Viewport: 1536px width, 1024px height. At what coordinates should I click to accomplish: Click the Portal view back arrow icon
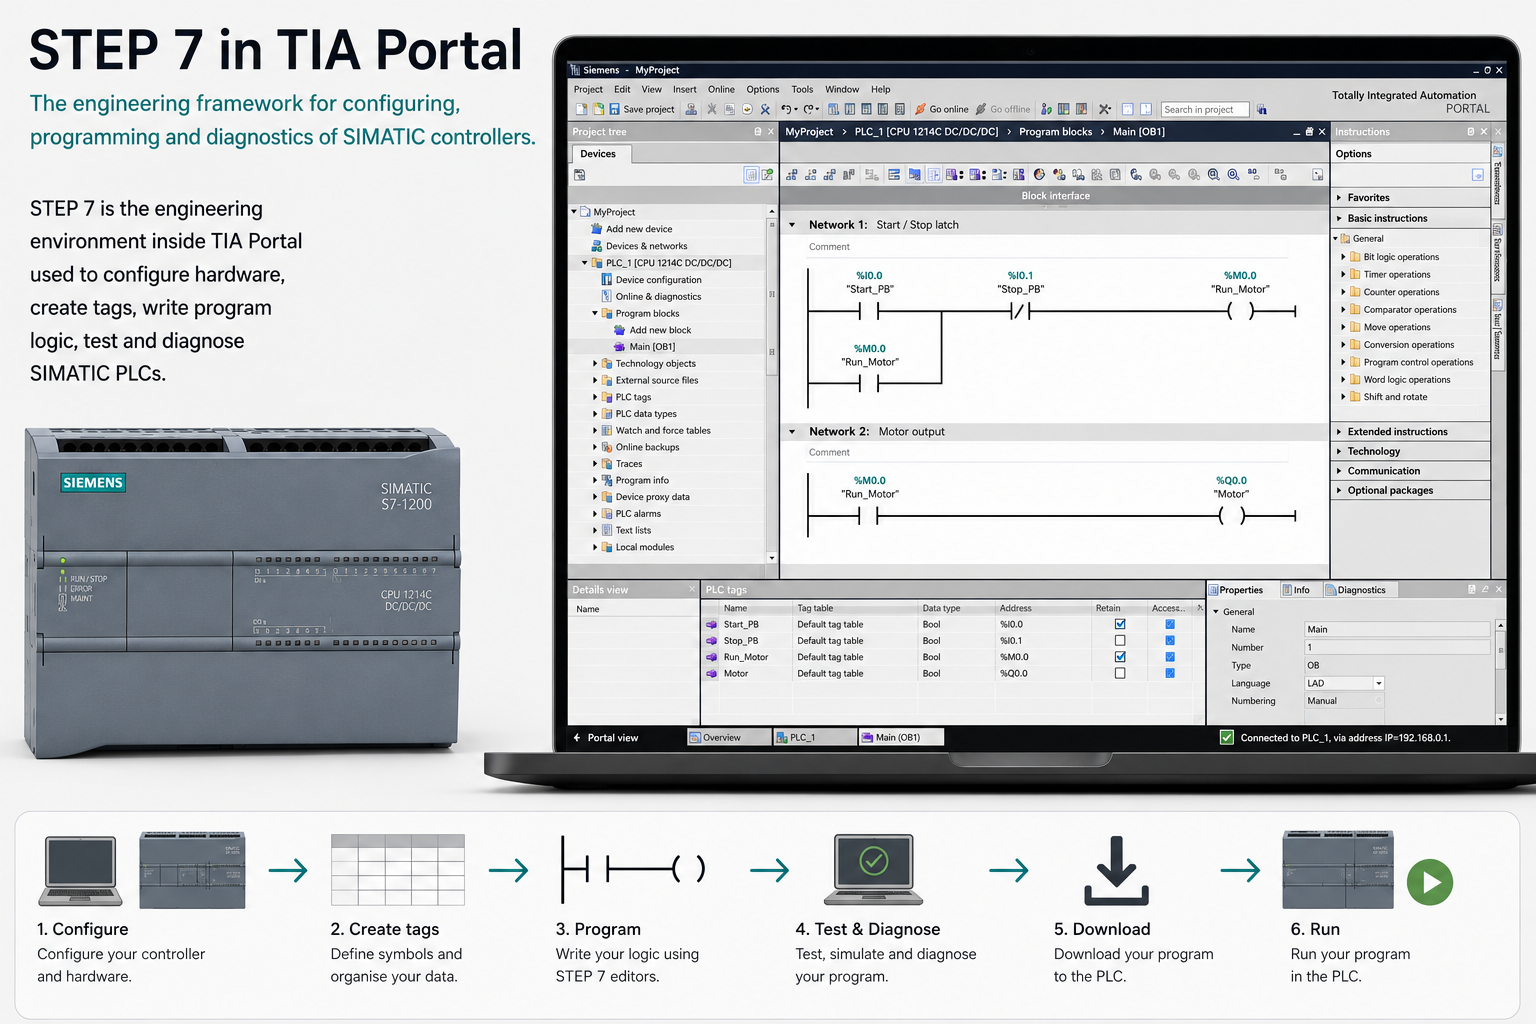[x=577, y=737]
